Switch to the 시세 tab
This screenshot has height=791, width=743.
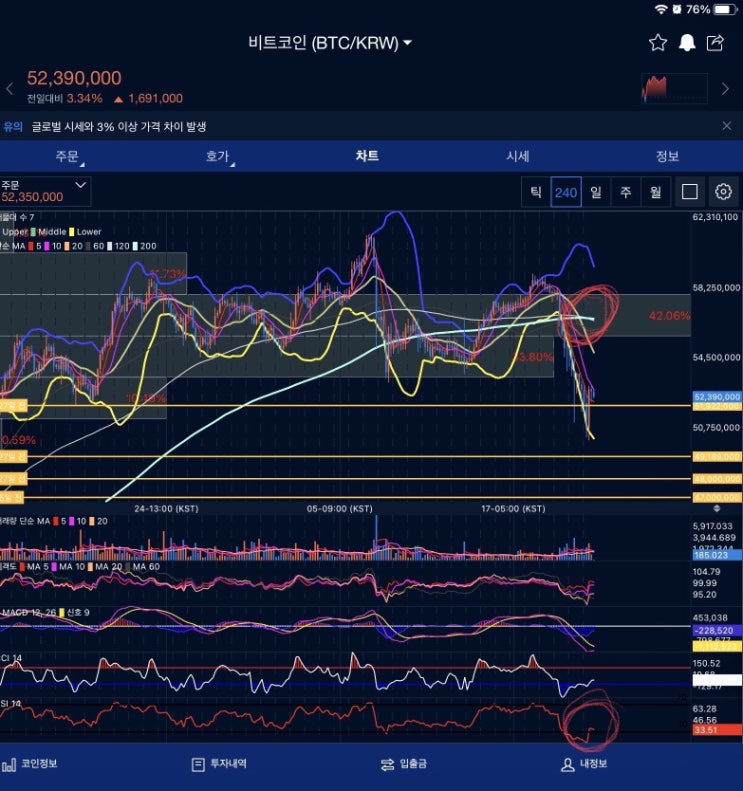pos(518,156)
